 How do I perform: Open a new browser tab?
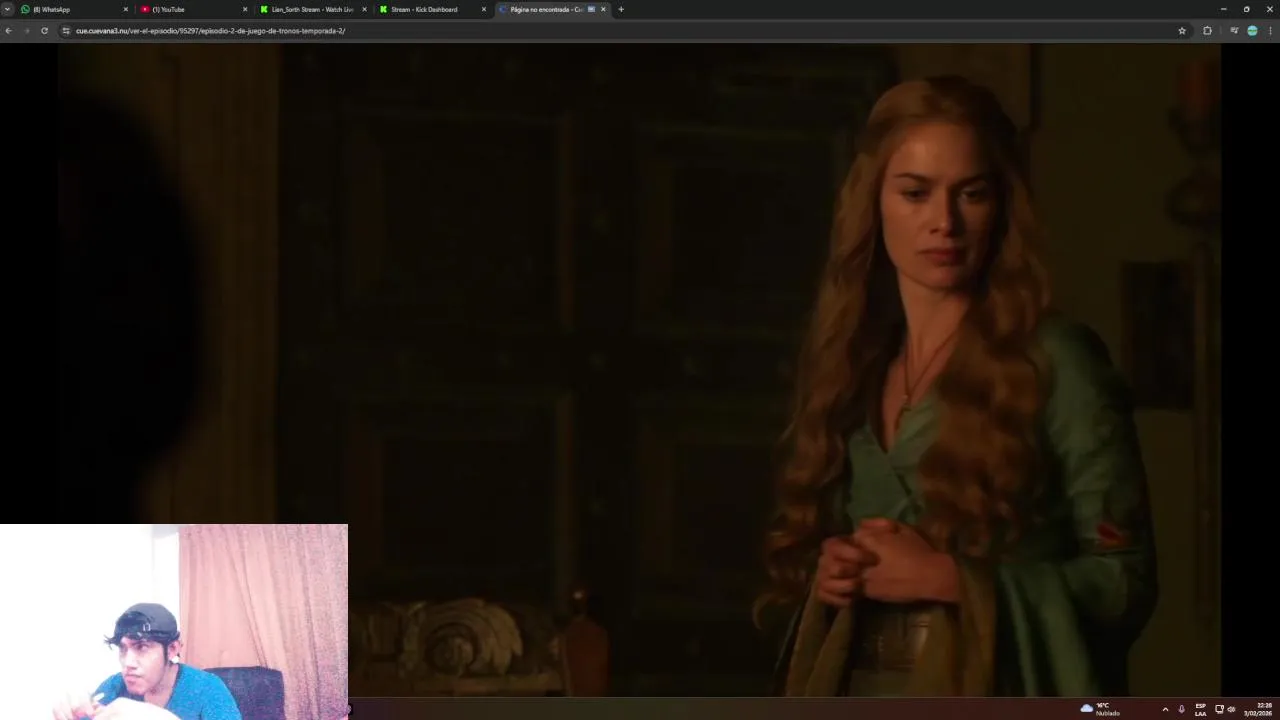(621, 9)
